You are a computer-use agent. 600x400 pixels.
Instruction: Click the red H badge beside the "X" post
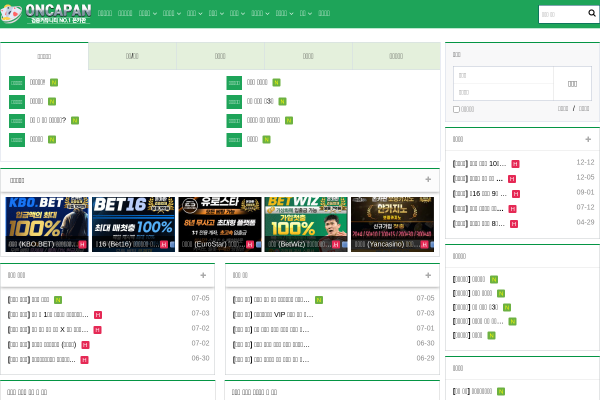(x=98, y=330)
